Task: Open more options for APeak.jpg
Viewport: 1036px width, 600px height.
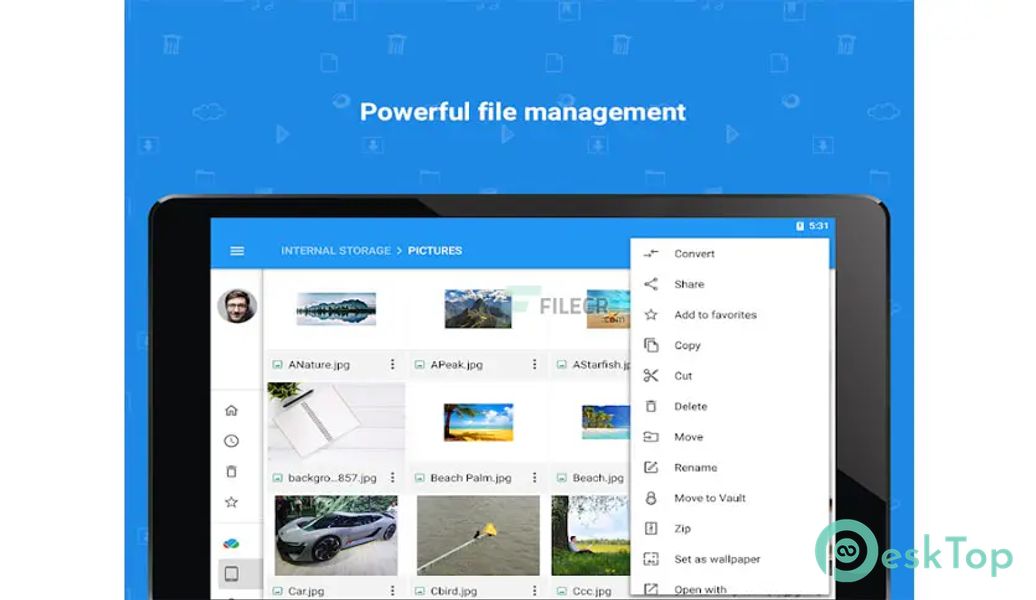Action: 535,364
